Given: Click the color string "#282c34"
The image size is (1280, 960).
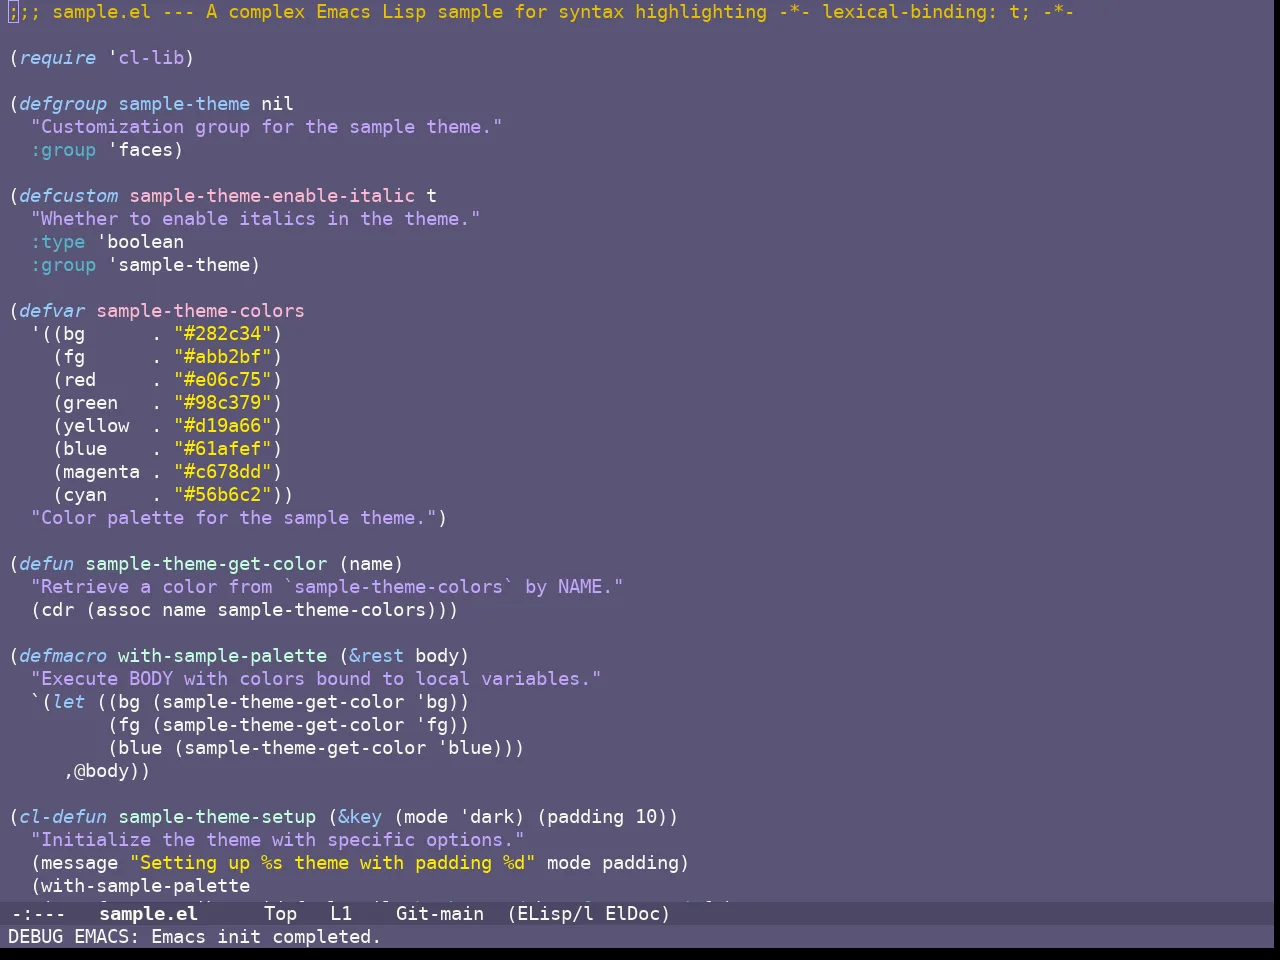Looking at the screenshot, I should point(222,334).
